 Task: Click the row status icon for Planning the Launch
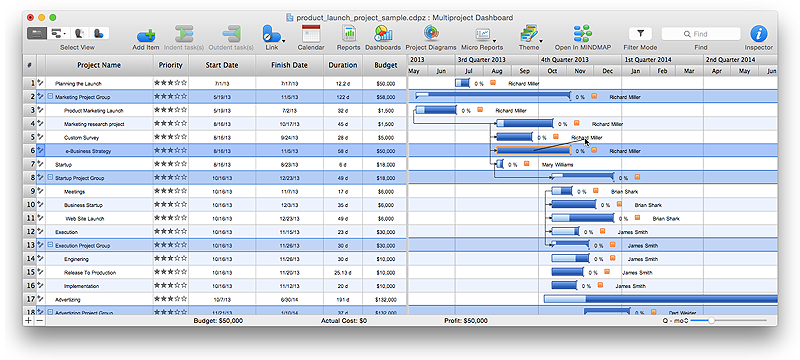41,83
